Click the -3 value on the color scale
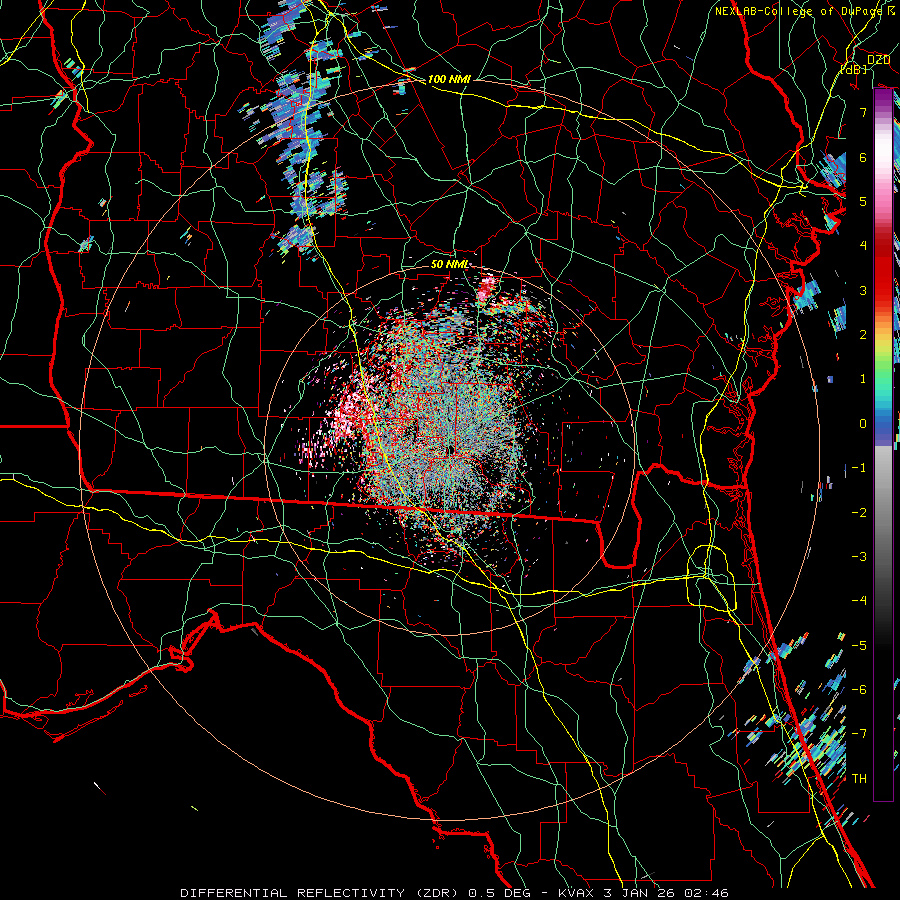This screenshot has width=900, height=900. pos(859,556)
